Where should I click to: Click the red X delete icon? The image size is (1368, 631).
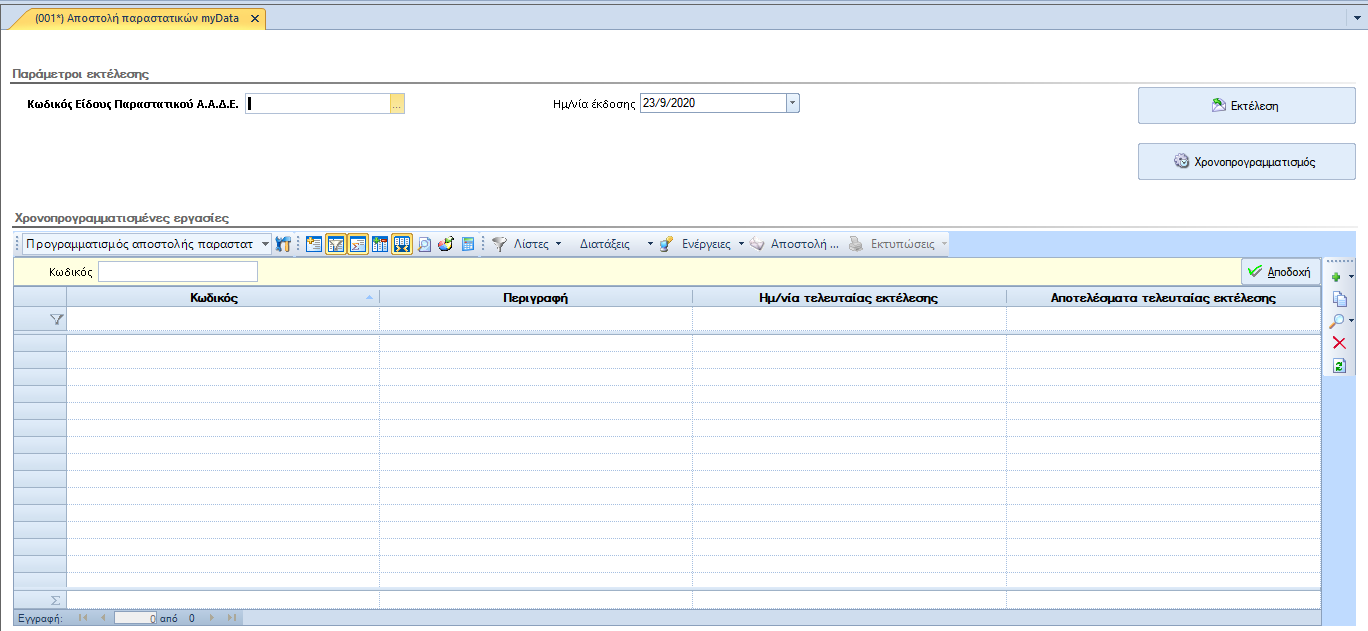tap(1340, 343)
